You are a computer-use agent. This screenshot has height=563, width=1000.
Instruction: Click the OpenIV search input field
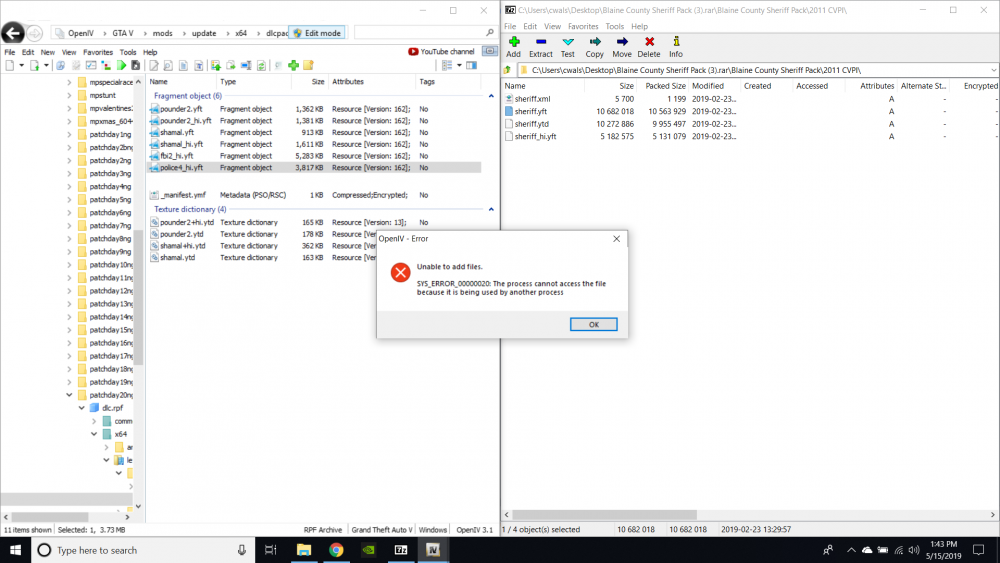[419, 33]
